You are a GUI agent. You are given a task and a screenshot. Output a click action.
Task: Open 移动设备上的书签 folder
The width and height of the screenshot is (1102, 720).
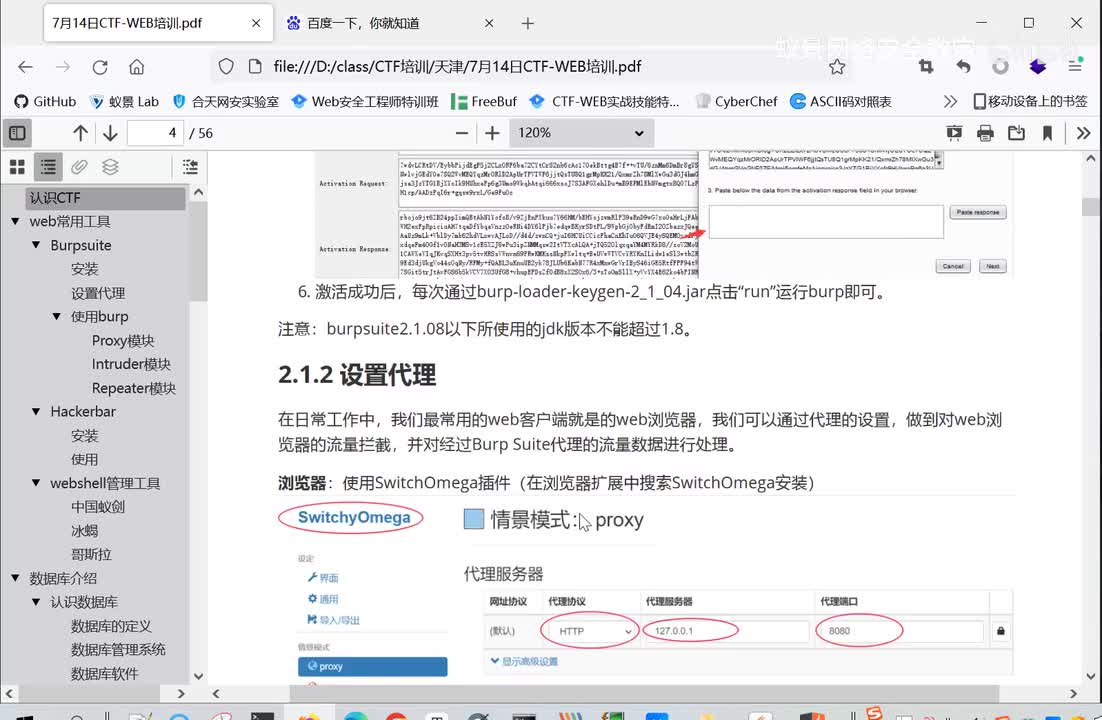[1030, 101]
